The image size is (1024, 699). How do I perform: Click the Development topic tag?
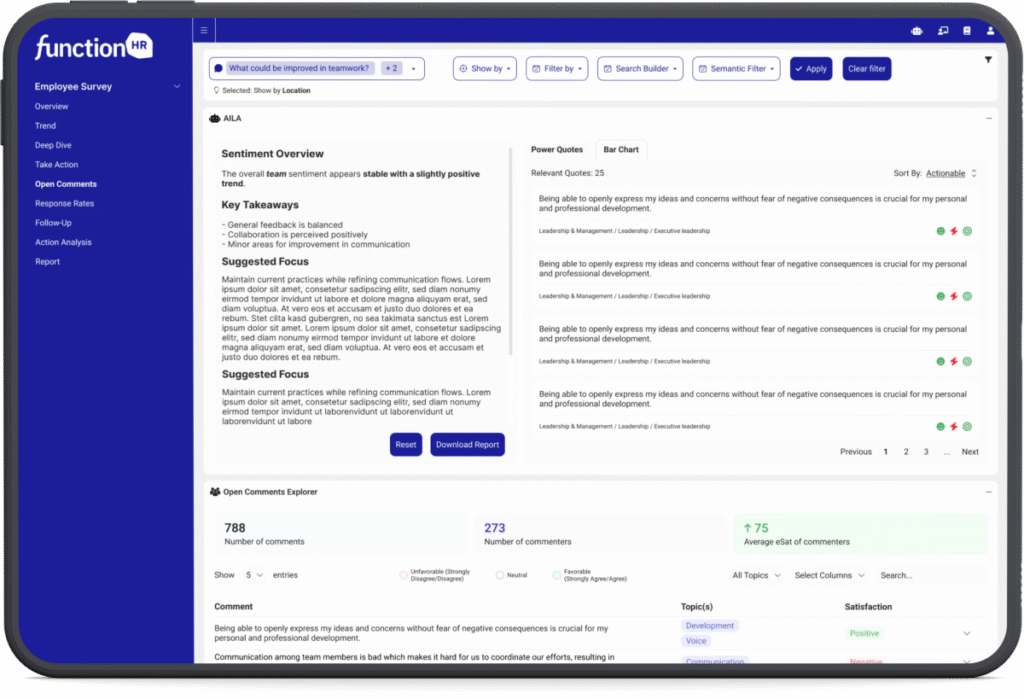710,626
